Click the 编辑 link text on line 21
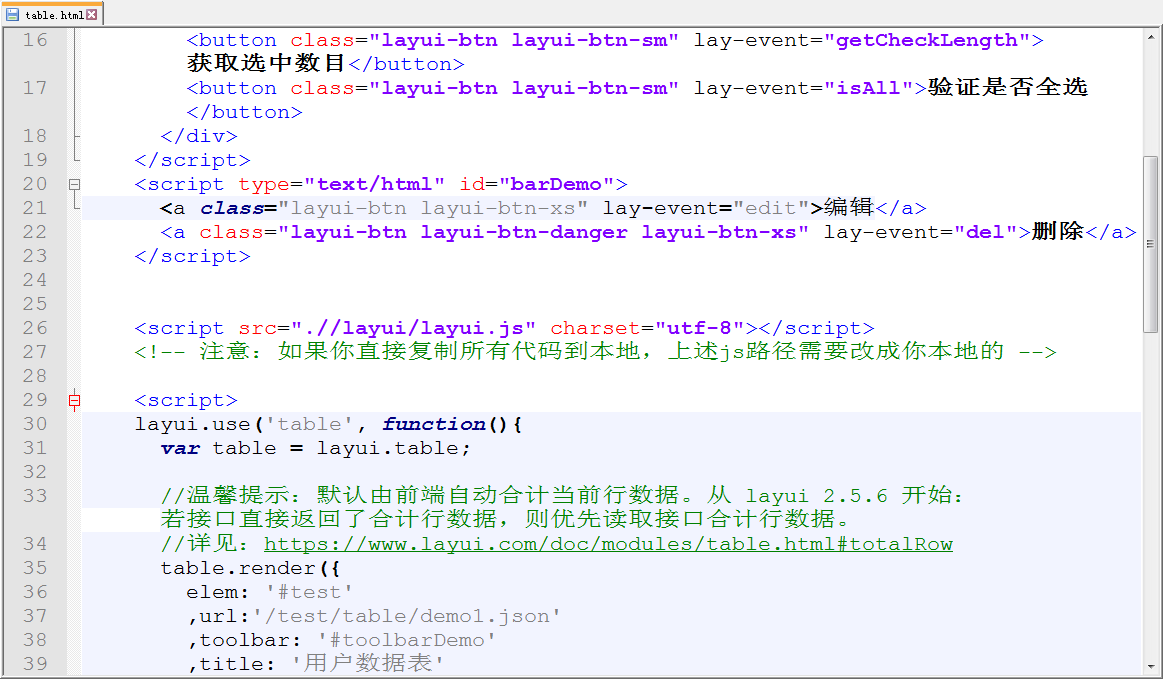This screenshot has height=679, width=1163. pos(849,208)
